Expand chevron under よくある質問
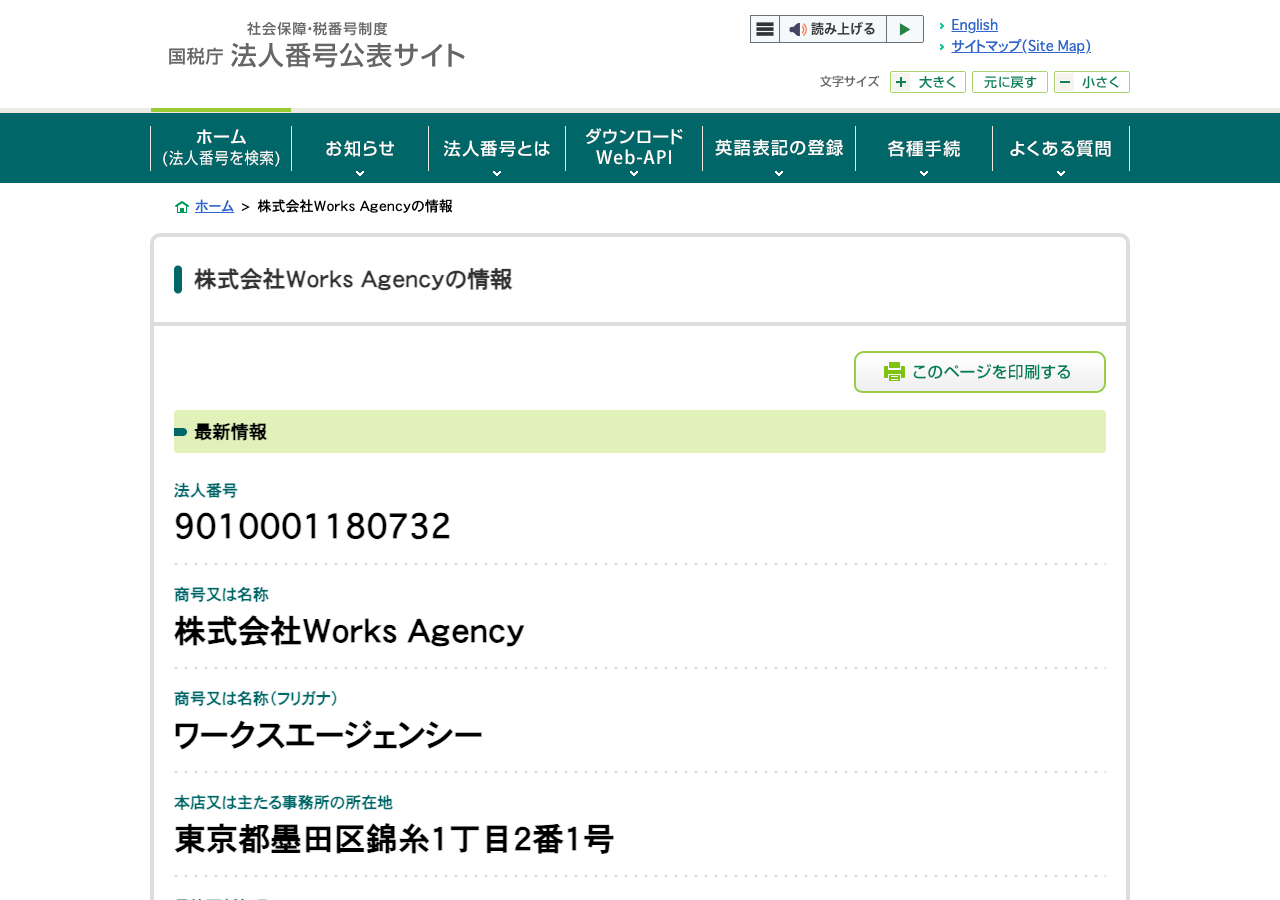Image resolution: width=1280 pixels, height=900 pixels. coord(1061,174)
